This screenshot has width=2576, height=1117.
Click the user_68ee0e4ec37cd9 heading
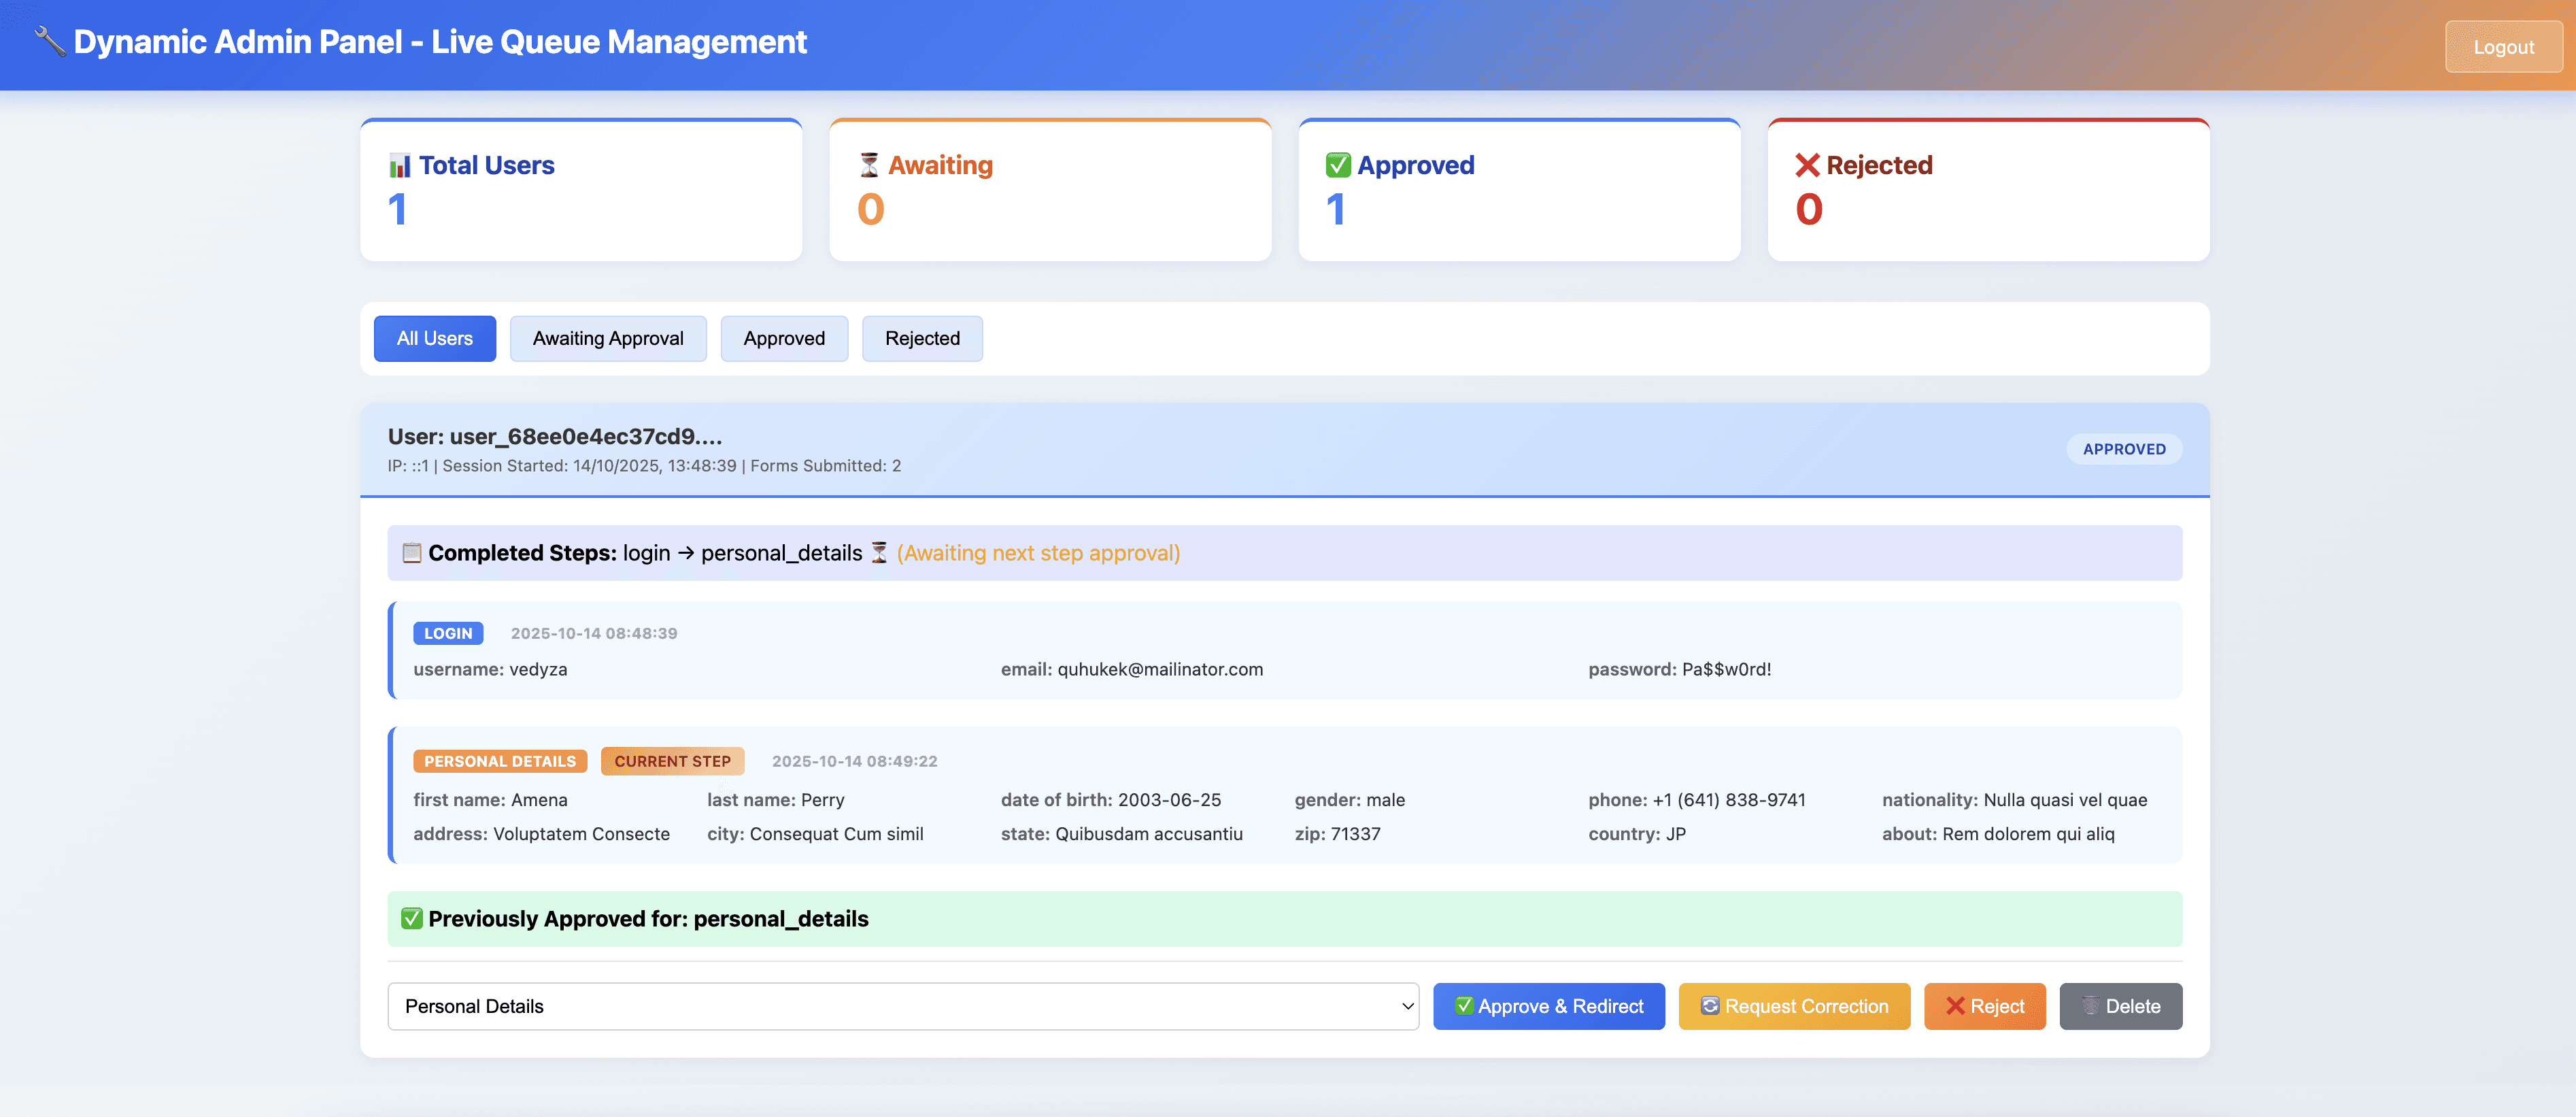555,436
